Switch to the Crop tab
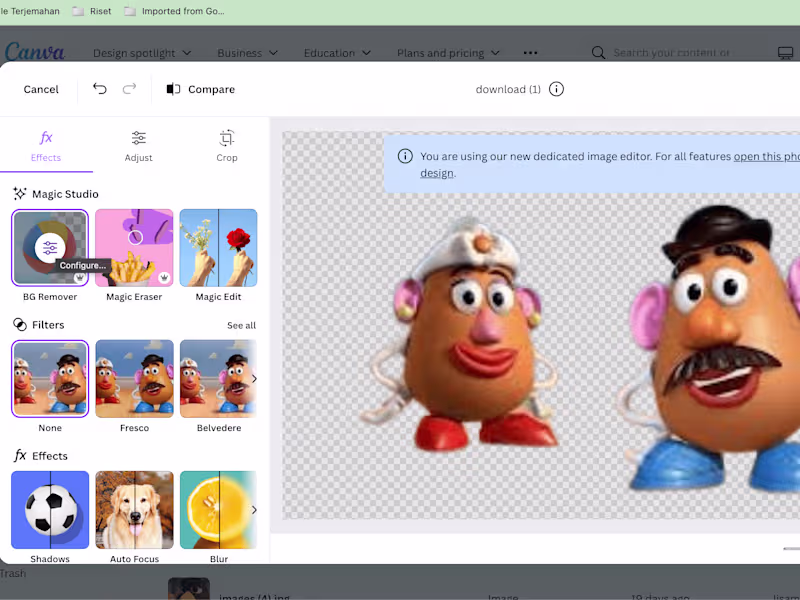The image size is (800, 600). point(227,145)
